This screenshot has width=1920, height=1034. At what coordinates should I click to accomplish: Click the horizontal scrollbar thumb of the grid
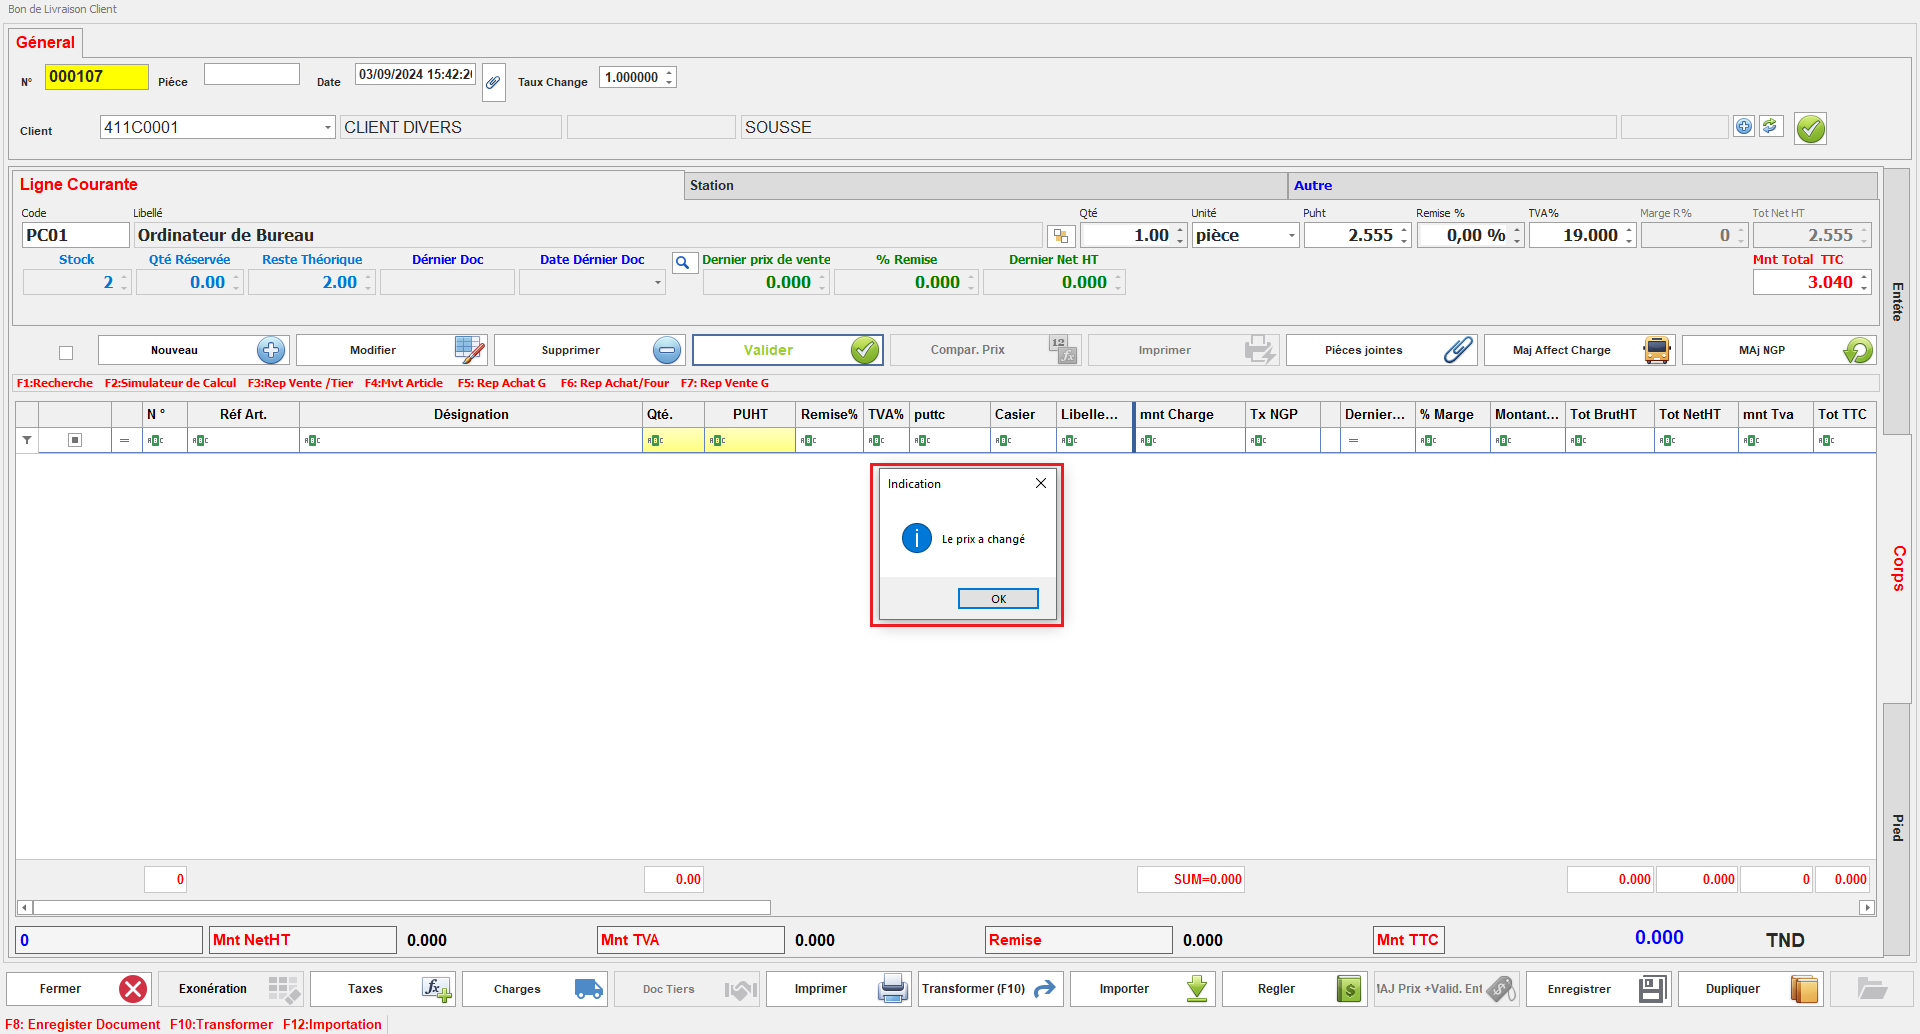[x=402, y=908]
